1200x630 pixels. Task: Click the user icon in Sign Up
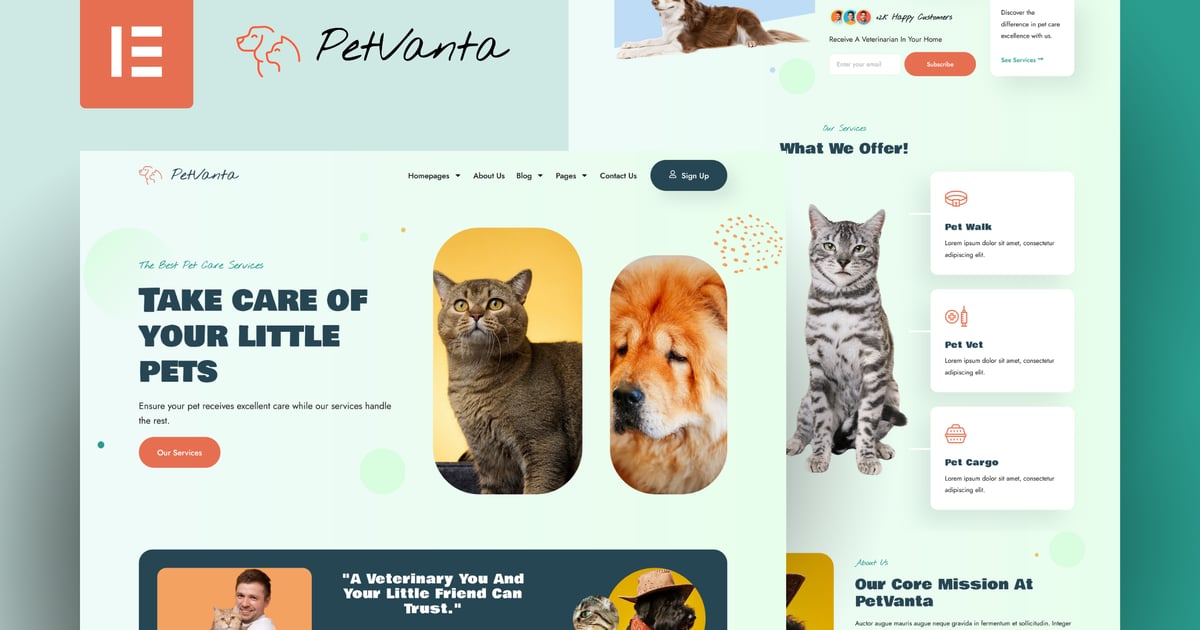tap(673, 175)
